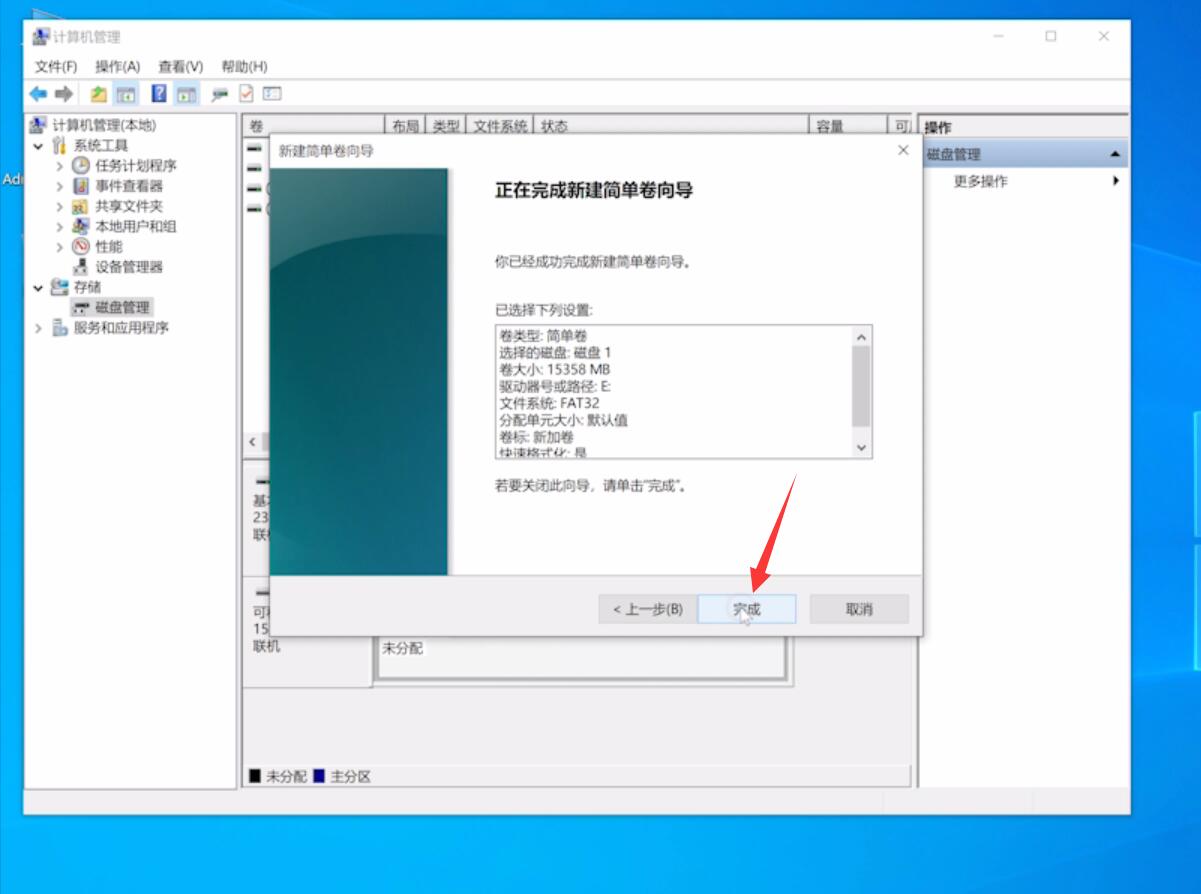Open Help via the blue question-mark icon

tap(159, 94)
